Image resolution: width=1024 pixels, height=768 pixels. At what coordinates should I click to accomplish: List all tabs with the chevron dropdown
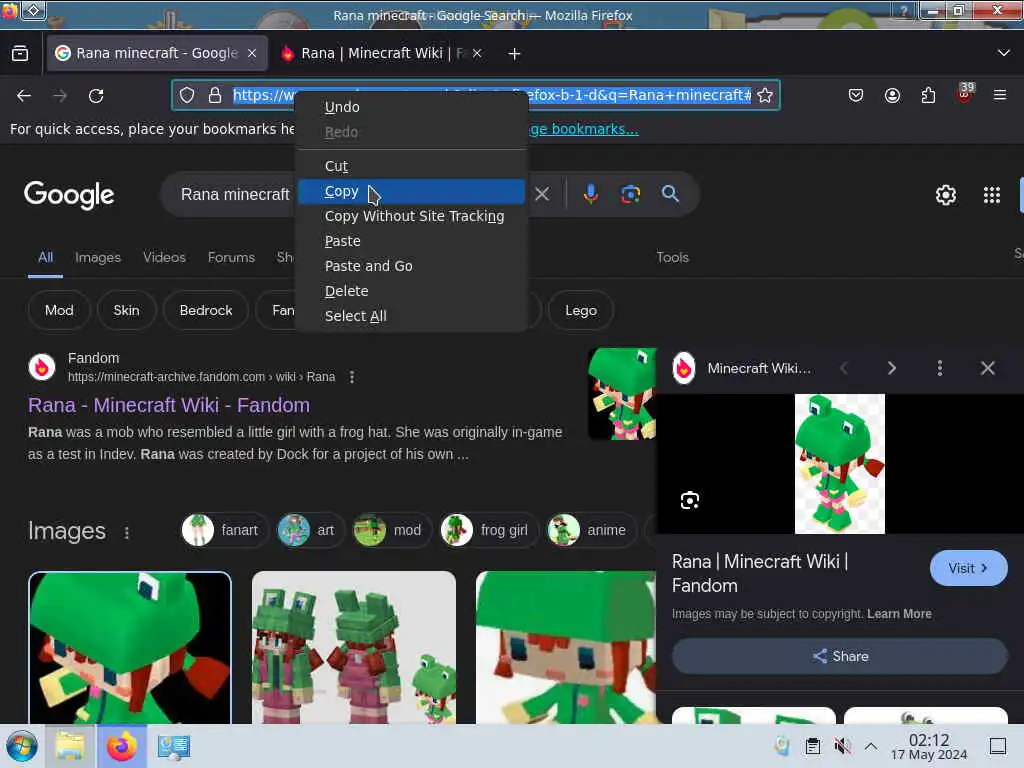(1004, 53)
